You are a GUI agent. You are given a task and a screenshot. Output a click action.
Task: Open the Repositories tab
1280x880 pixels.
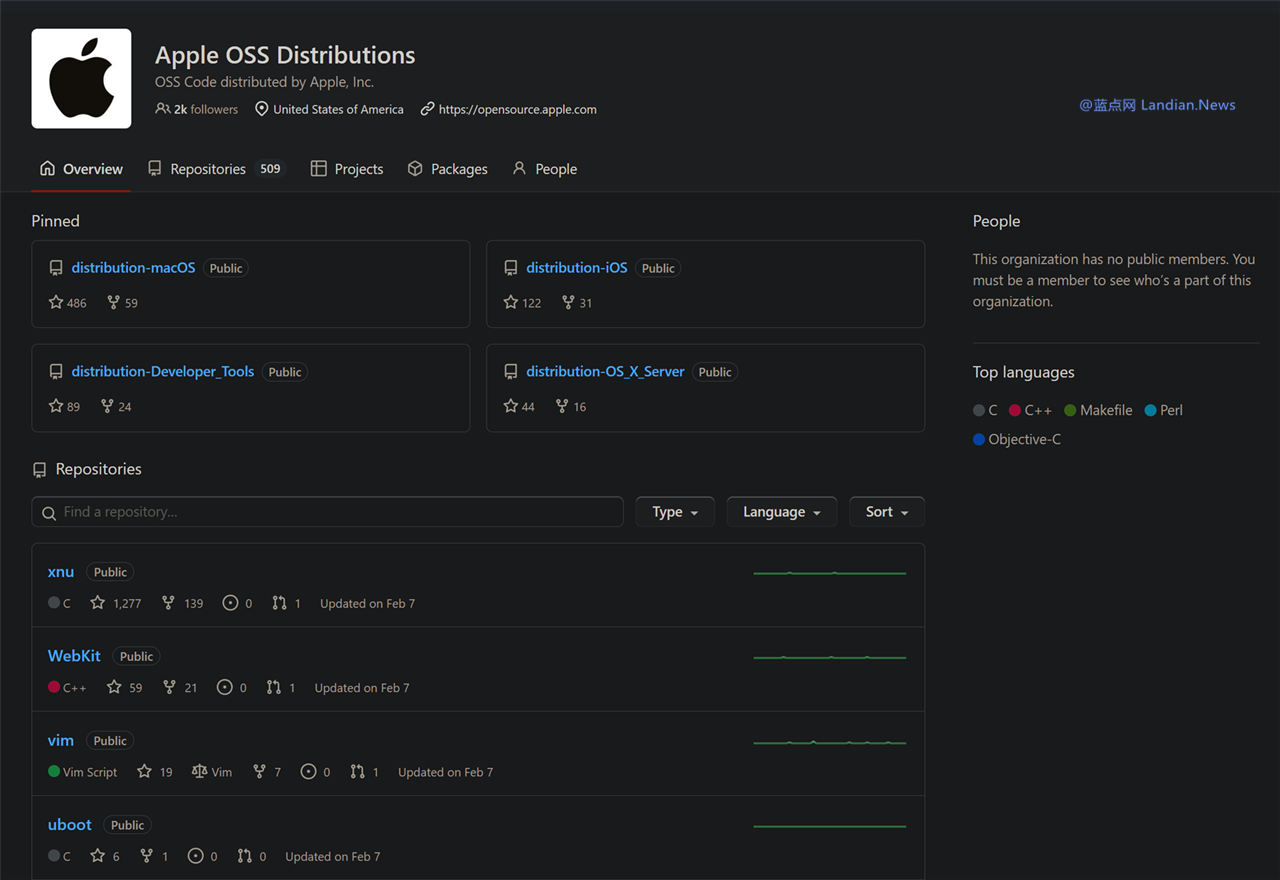(216, 169)
